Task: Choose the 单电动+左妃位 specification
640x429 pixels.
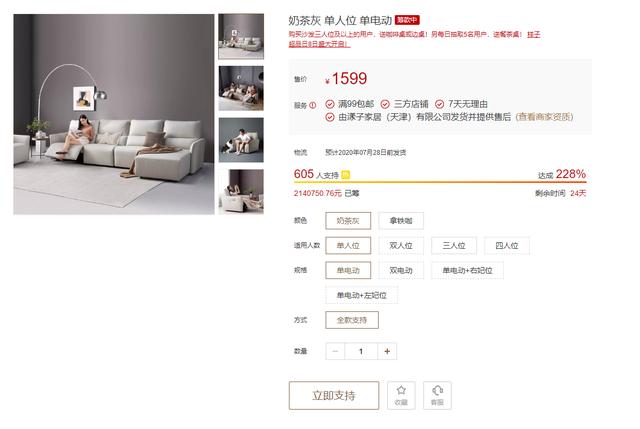Action: [362, 295]
